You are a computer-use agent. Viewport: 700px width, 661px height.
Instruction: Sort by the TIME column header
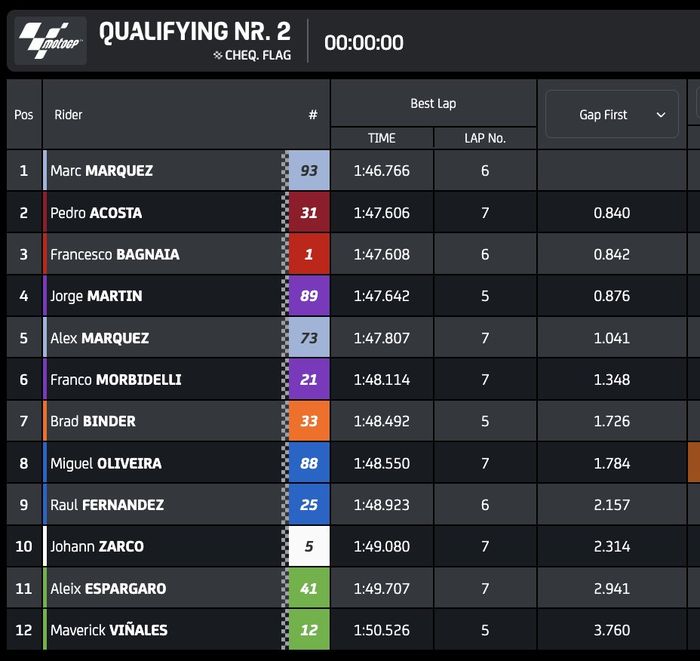coord(382,138)
